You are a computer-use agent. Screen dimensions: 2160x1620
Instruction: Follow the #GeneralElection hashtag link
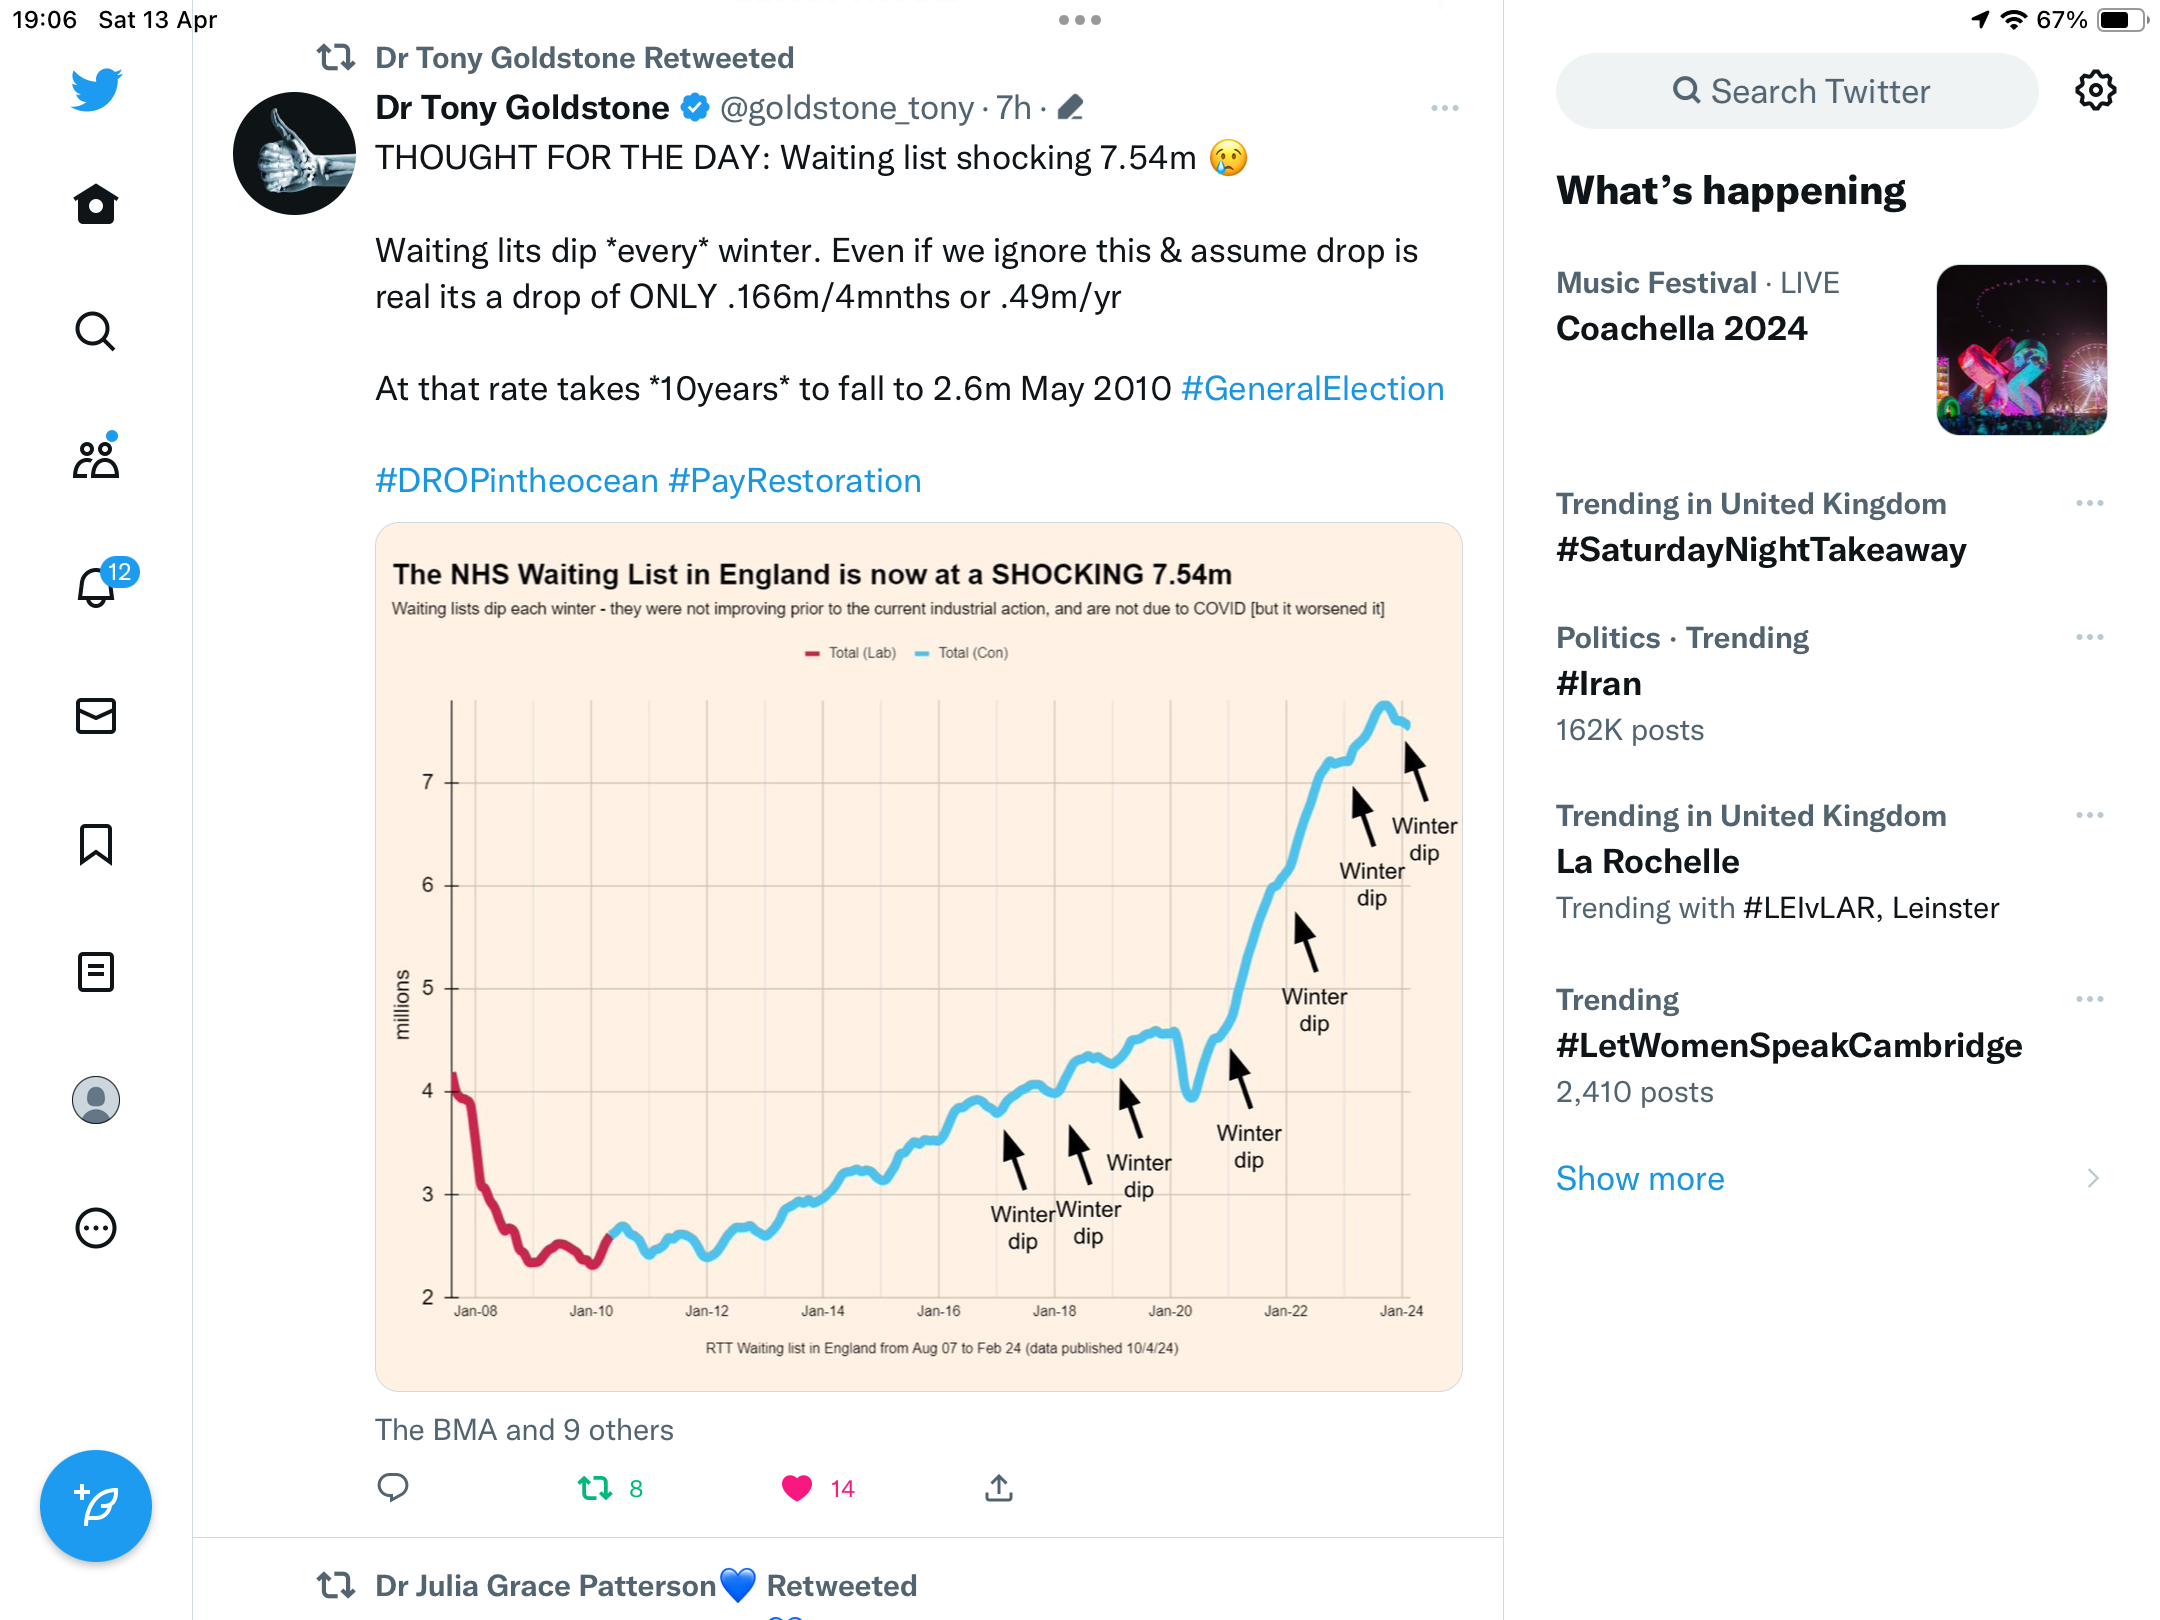(x=1312, y=388)
